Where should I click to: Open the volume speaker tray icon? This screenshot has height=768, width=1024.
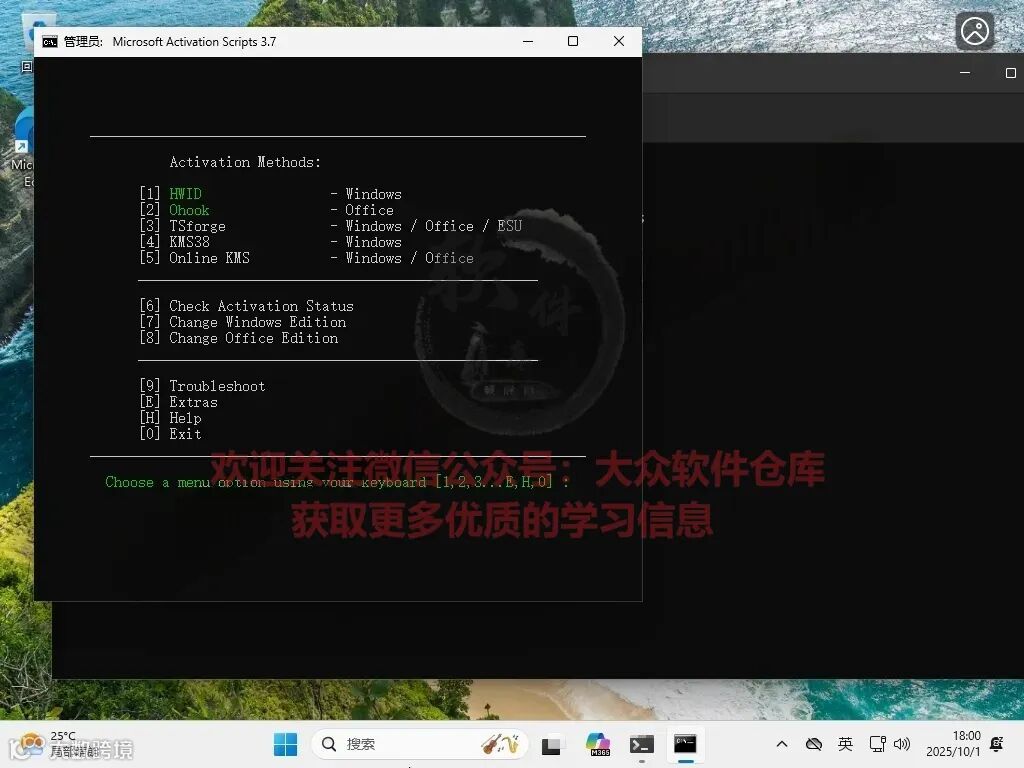(x=902, y=744)
